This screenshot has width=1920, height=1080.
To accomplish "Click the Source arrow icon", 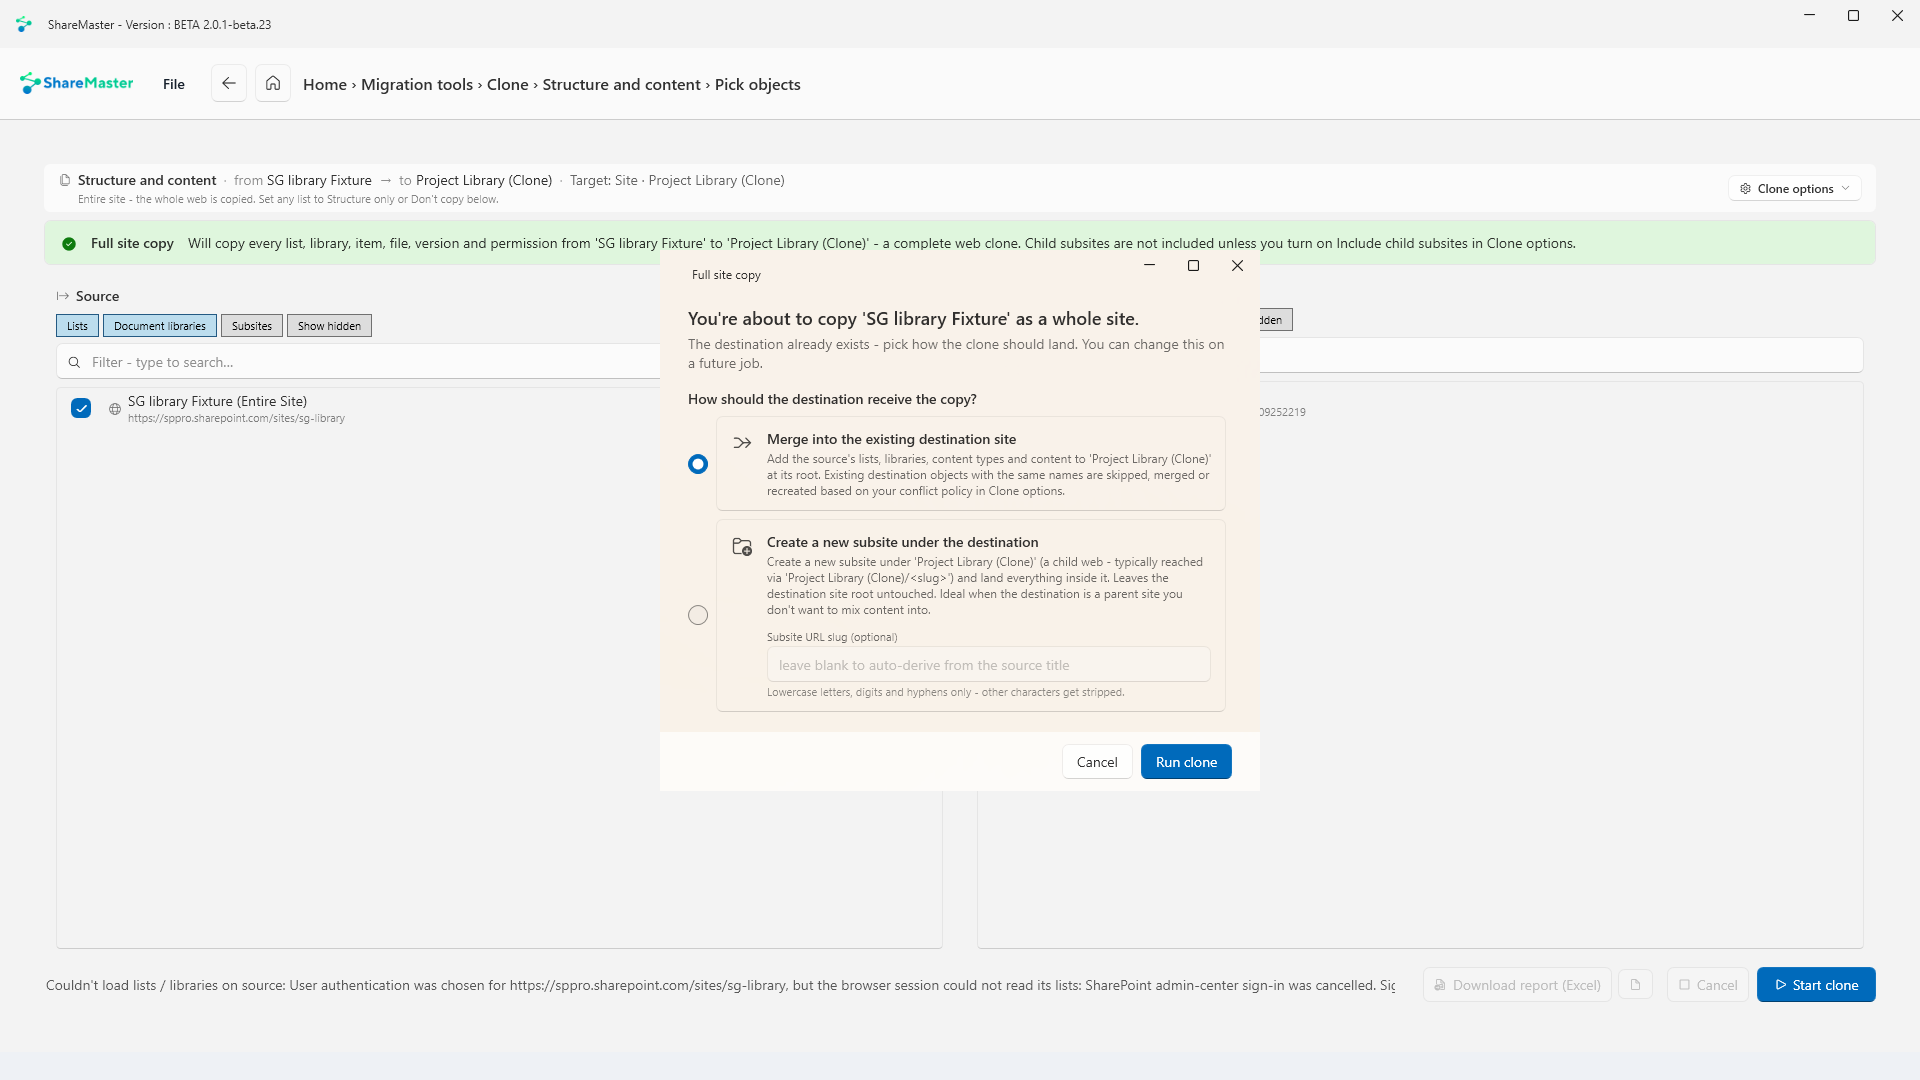I will click(63, 296).
